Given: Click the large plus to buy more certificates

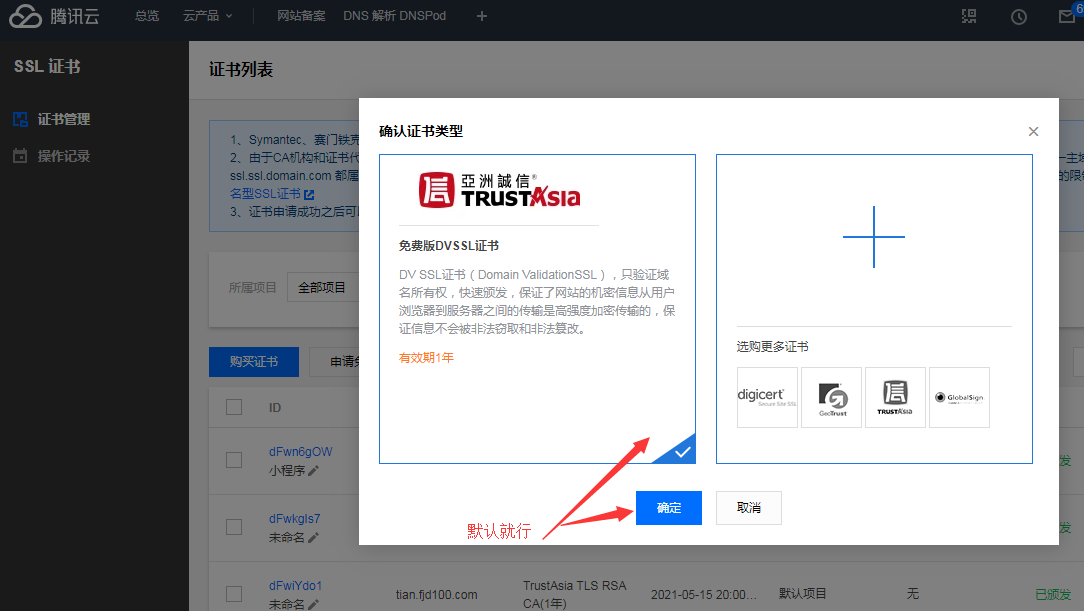Looking at the screenshot, I should pyautogui.click(x=874, y=236).
